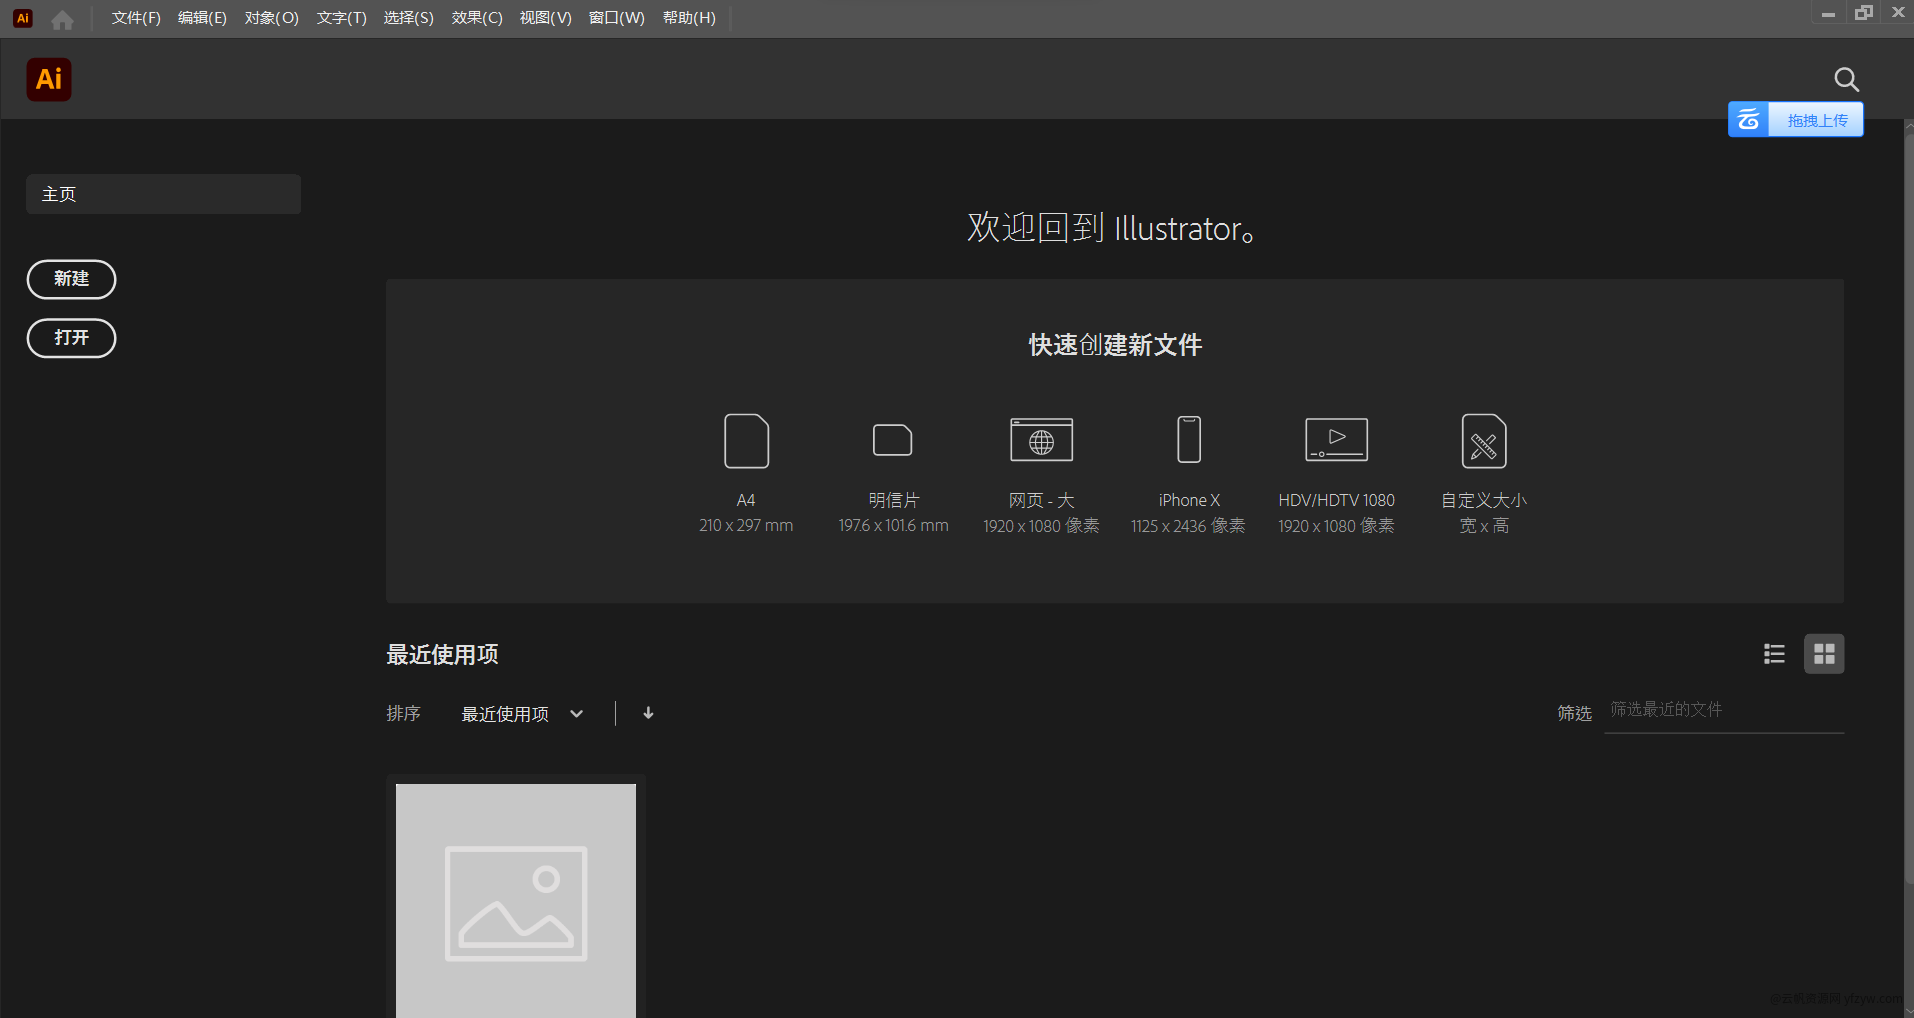Open the recent file thumbnail
Viewport: 1914px width, 1018px height.
516,900
